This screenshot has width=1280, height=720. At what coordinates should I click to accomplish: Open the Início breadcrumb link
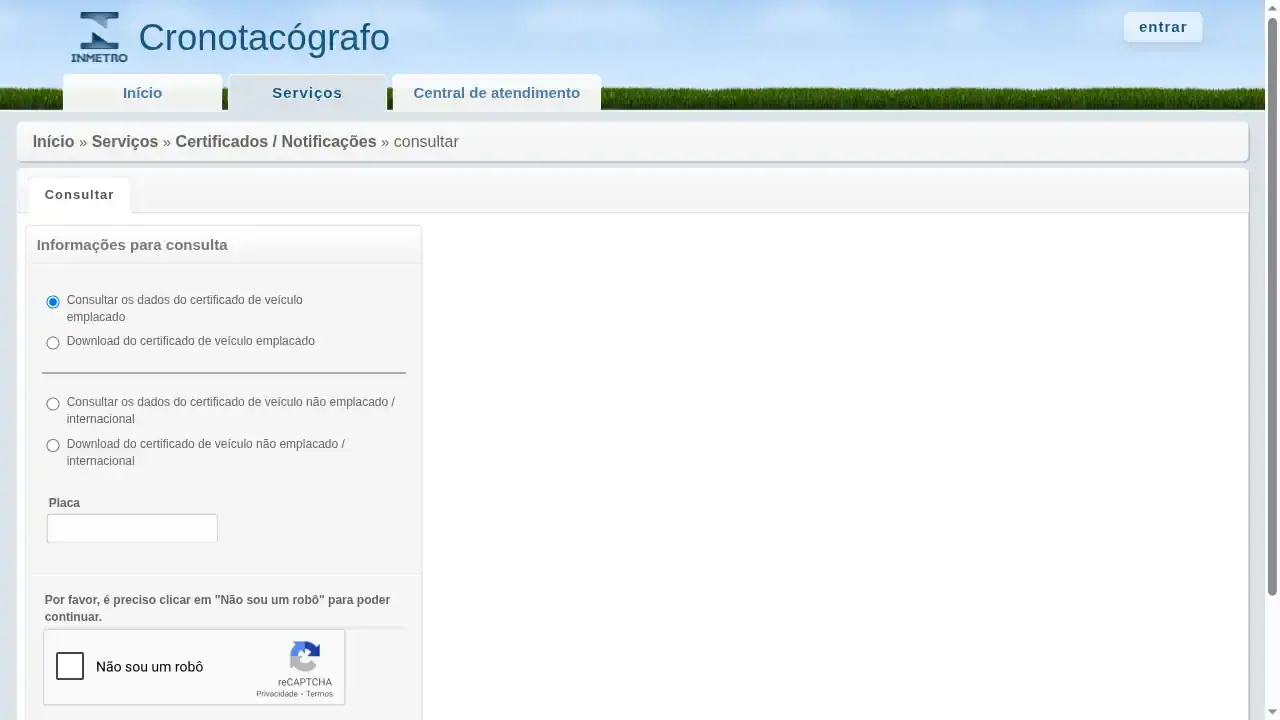tap(53, 141)
